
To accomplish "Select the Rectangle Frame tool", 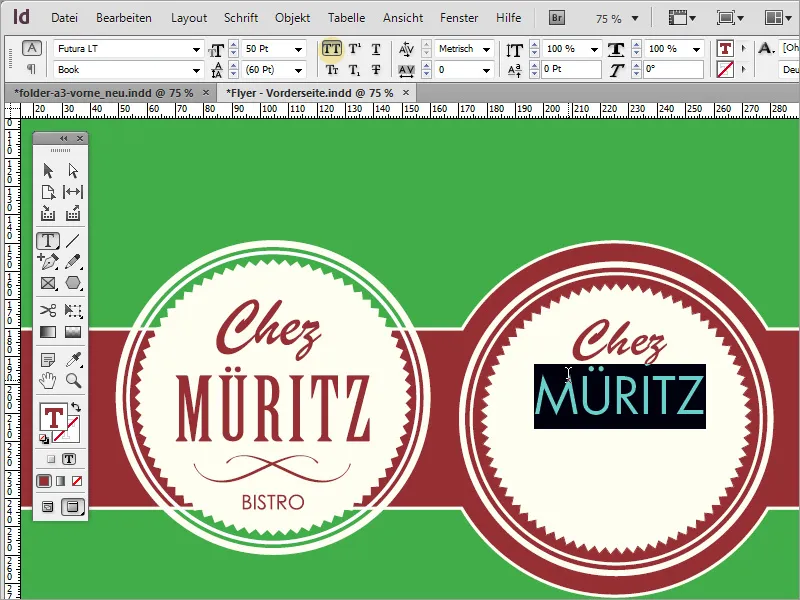I will point(48,283).
